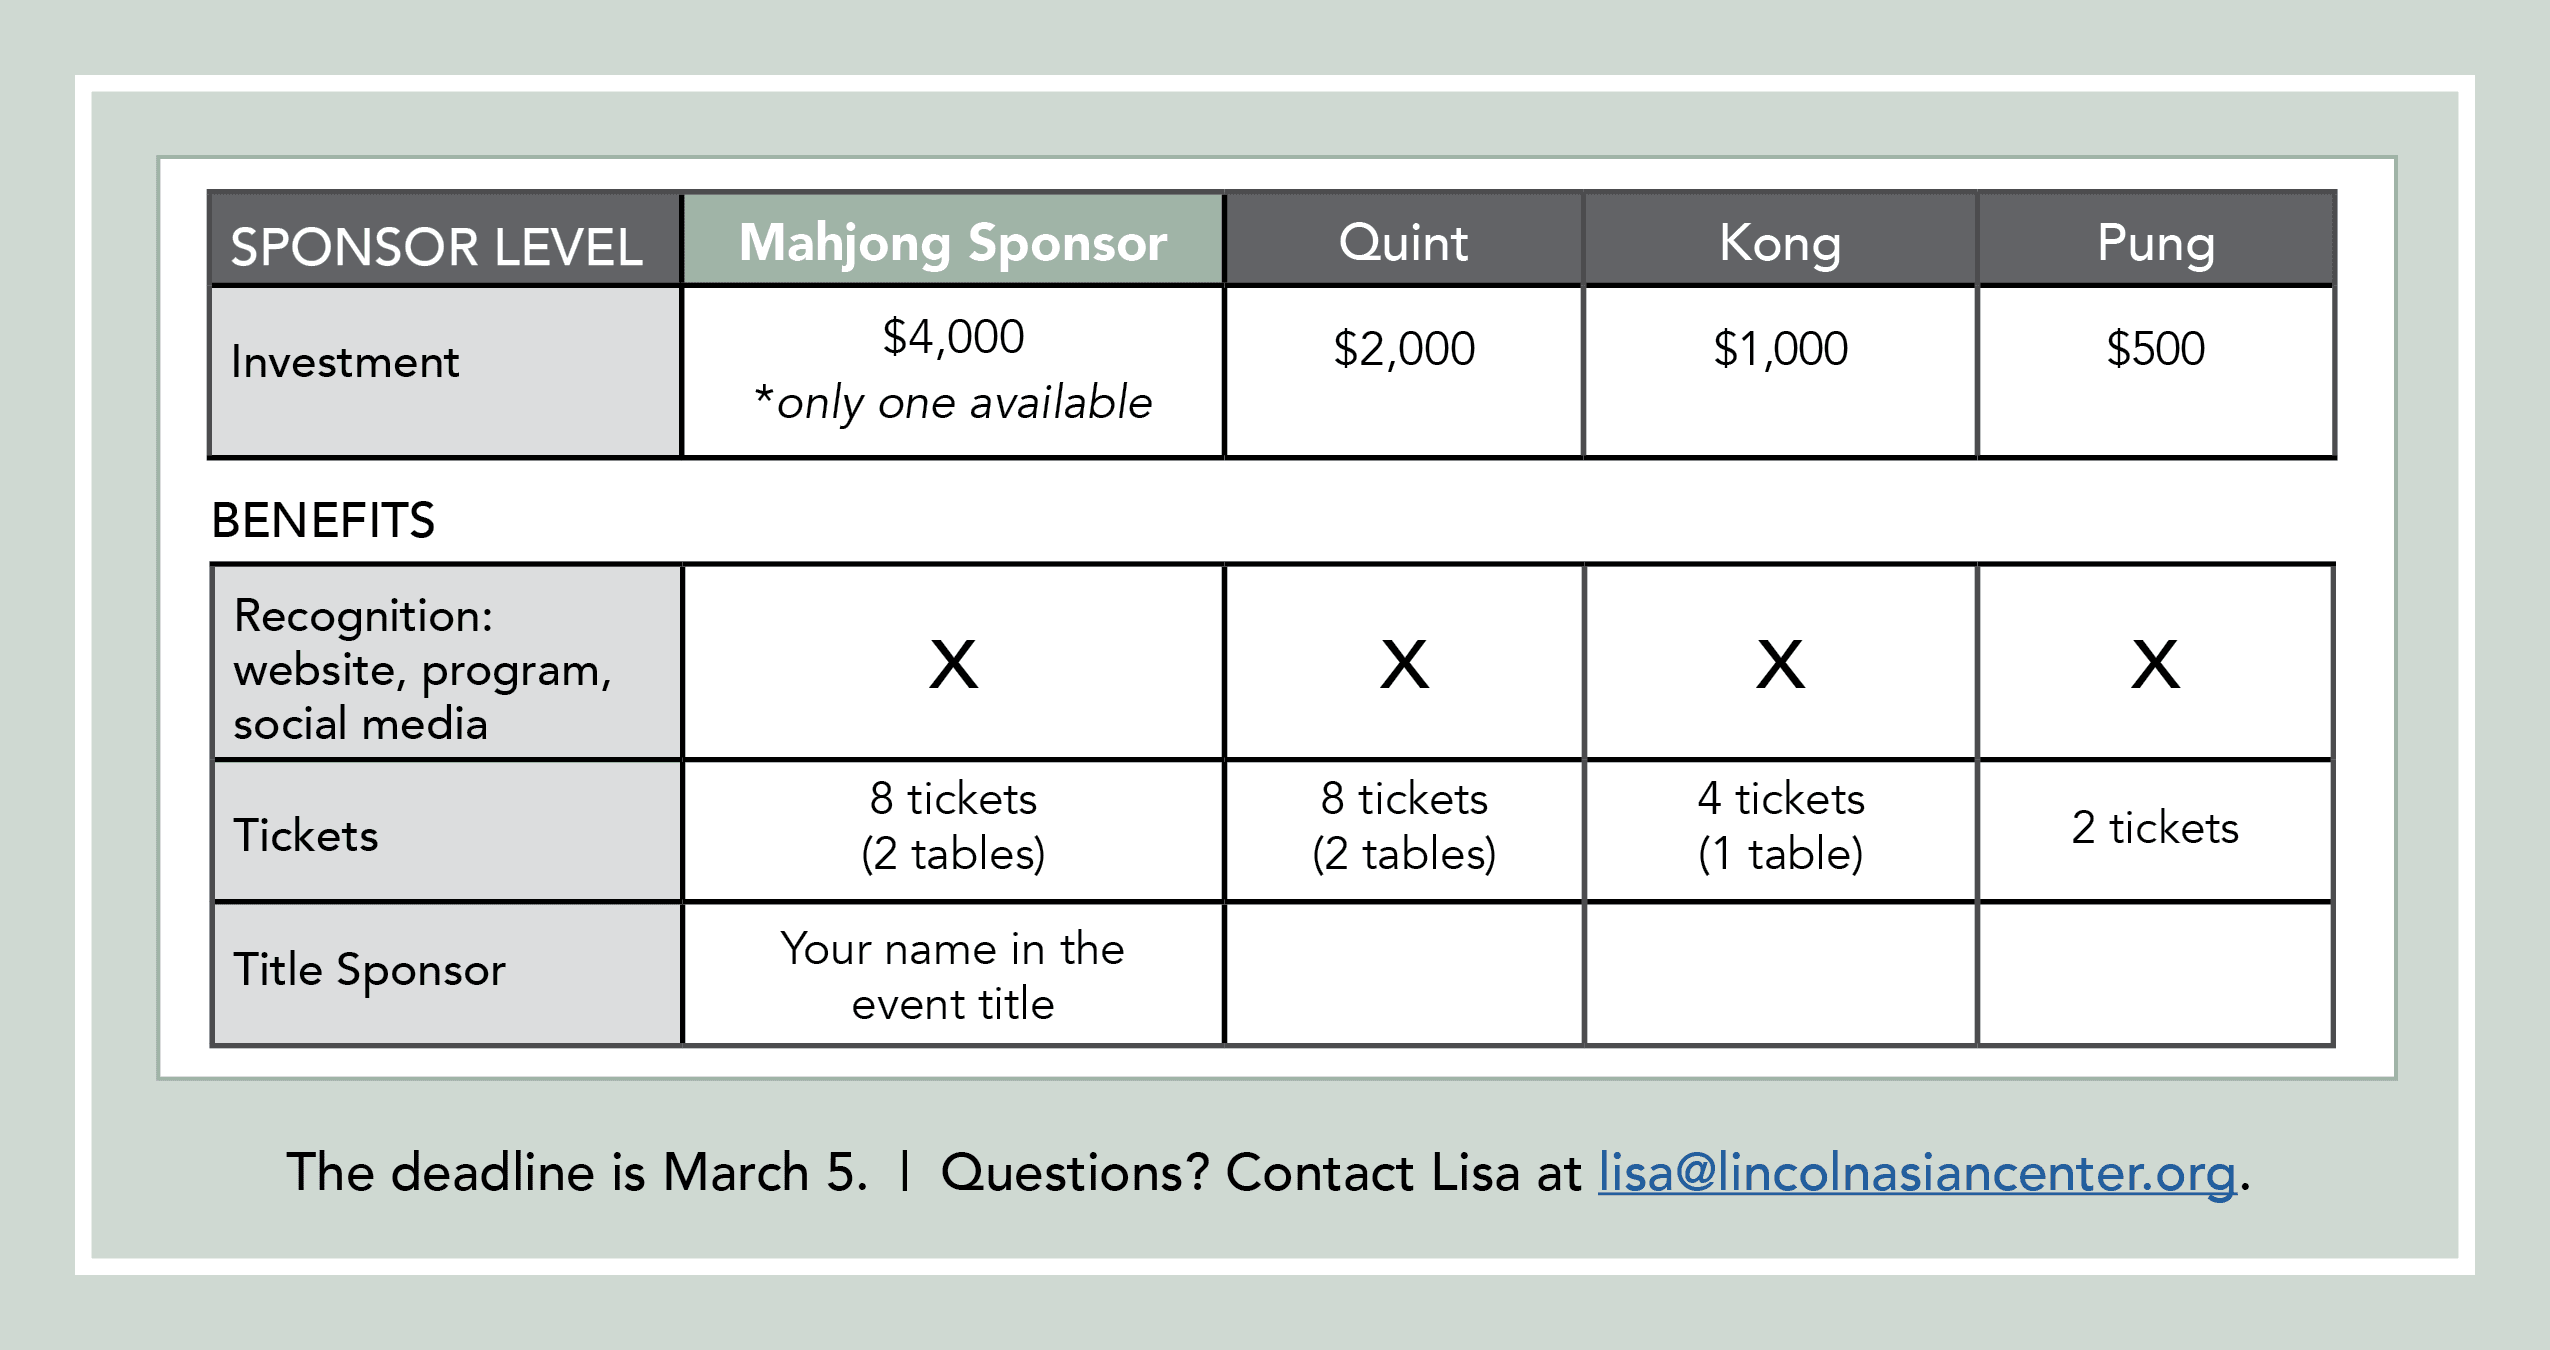Screen dimensions: 2550x1350
Task: Click the "2 tickets" cell
Action: coord(2155,828)
